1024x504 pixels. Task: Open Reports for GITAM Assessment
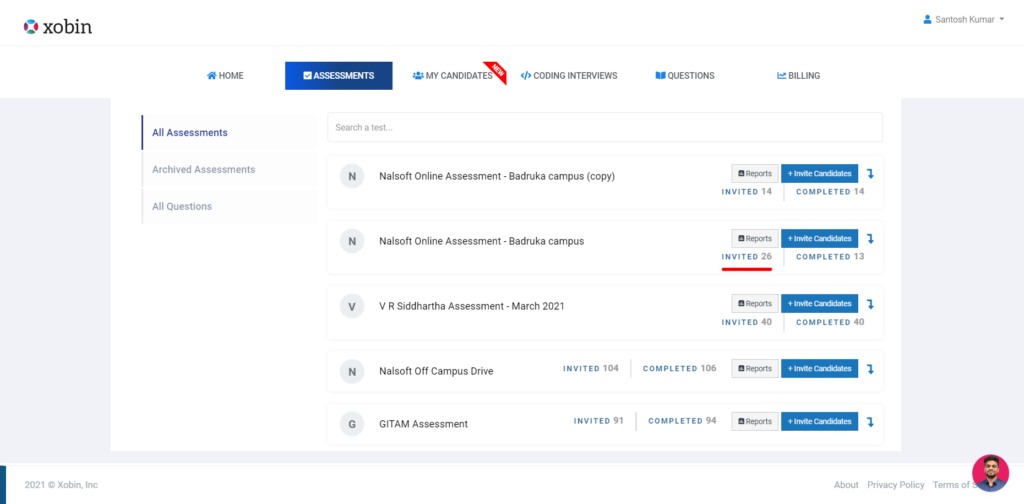coord(755,422)
